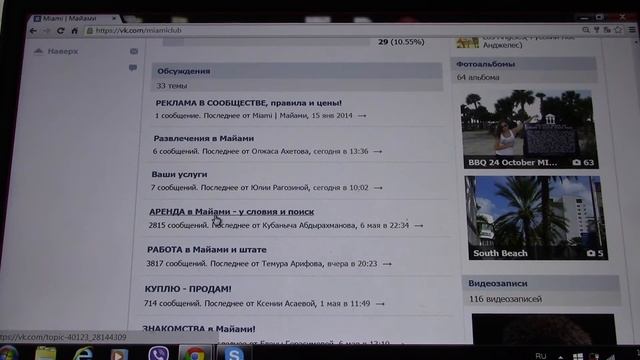Click message text from Ксении Асаевой
Image resolution: width=640 pixels, height=360 pixels.
pos(257,304)
